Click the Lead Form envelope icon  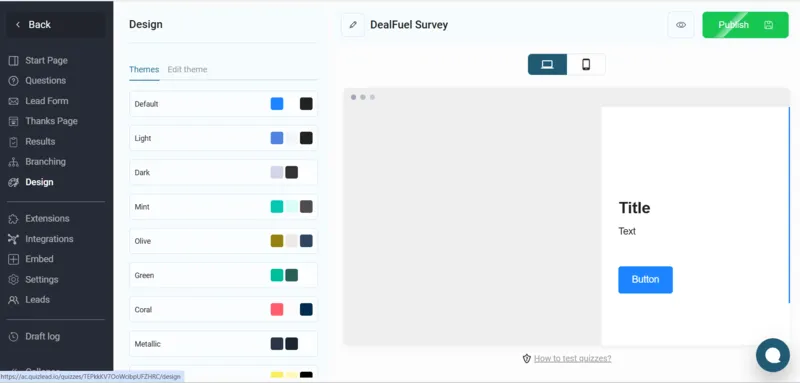tap(14, 101)
